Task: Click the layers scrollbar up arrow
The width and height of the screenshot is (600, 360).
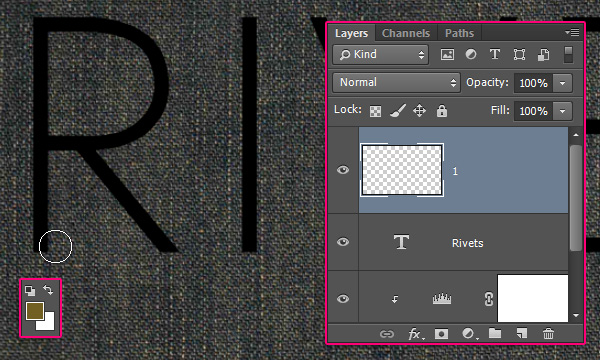Action: [x=576, y=135]
